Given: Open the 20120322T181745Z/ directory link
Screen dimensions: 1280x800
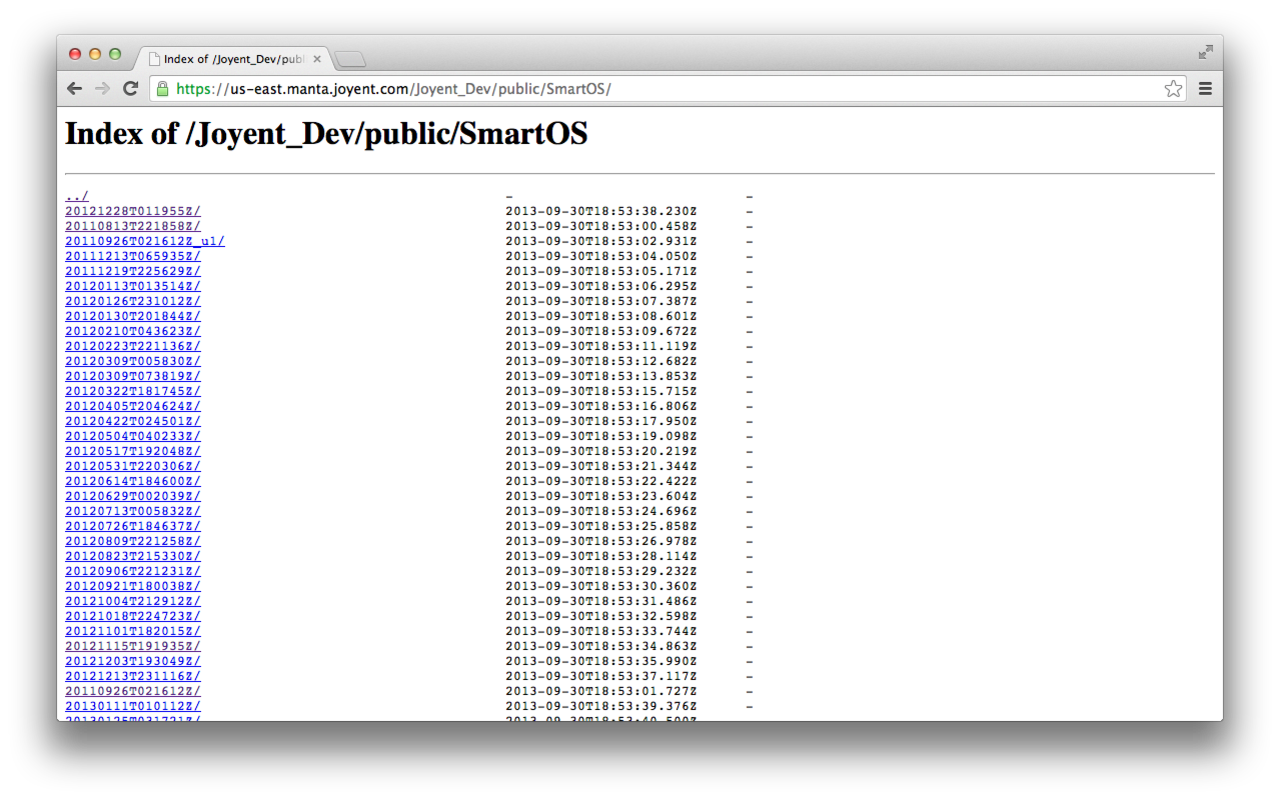Looking at the screenshot, I should (133, 391).
